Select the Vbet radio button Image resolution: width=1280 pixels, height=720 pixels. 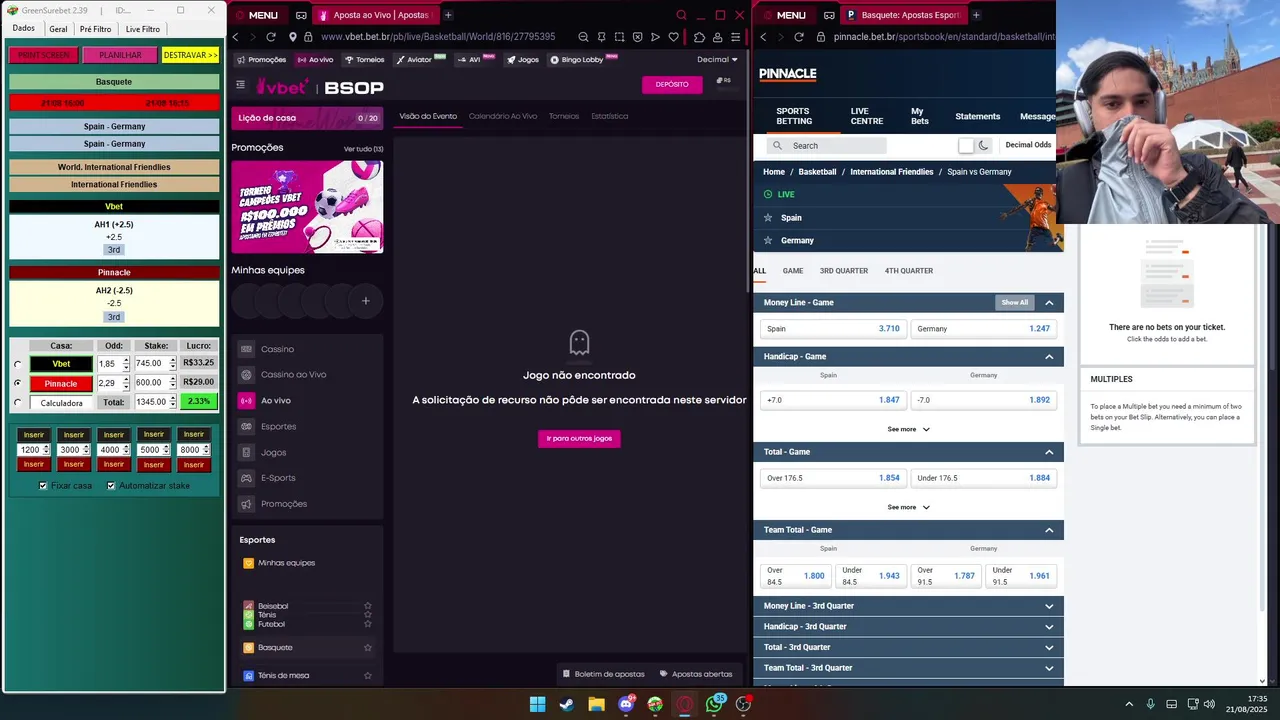coord(17,364)
